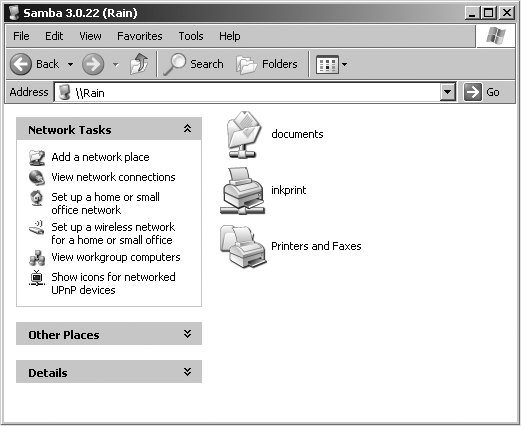Click the Views grid icon

(327, 64)
